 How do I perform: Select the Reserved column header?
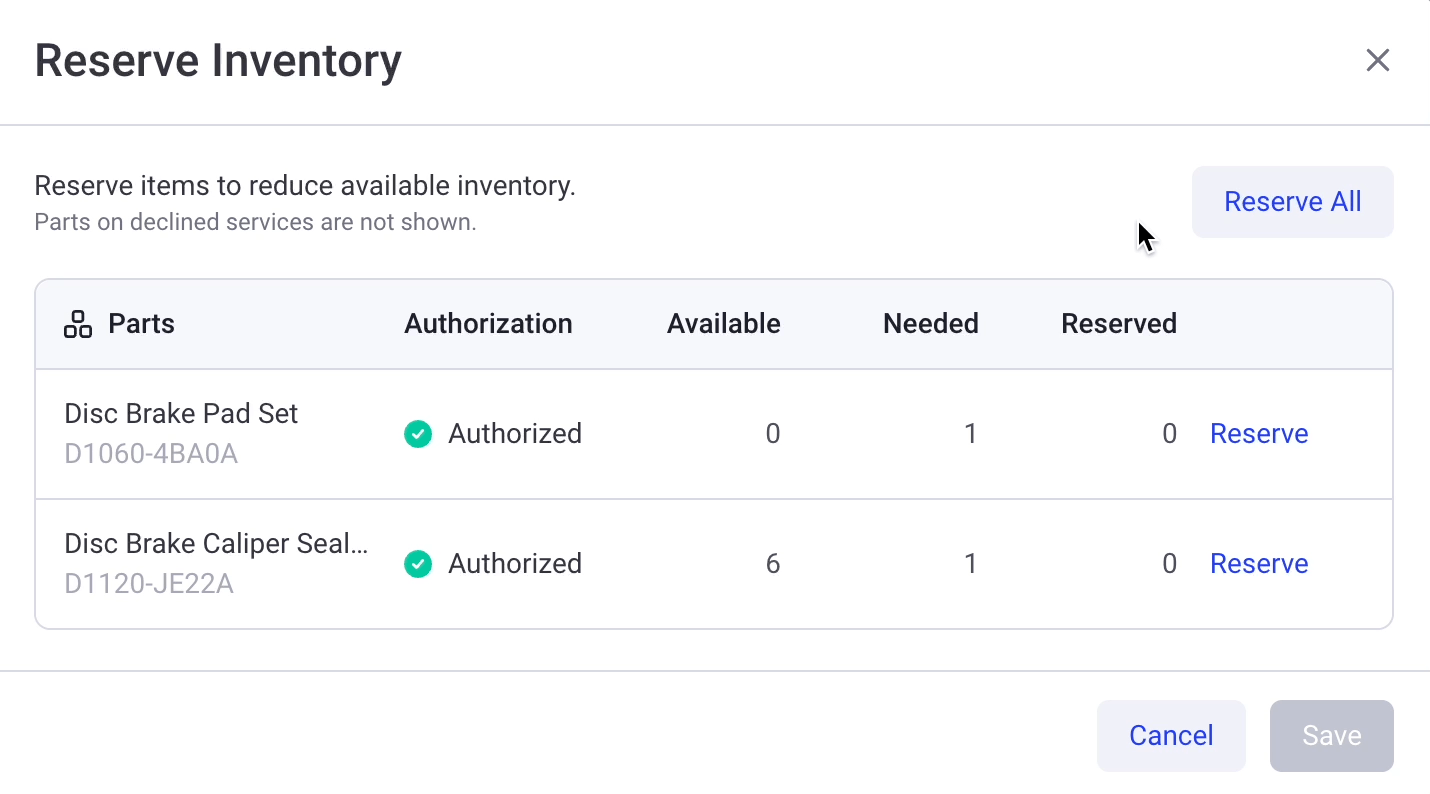[1119, 323]
